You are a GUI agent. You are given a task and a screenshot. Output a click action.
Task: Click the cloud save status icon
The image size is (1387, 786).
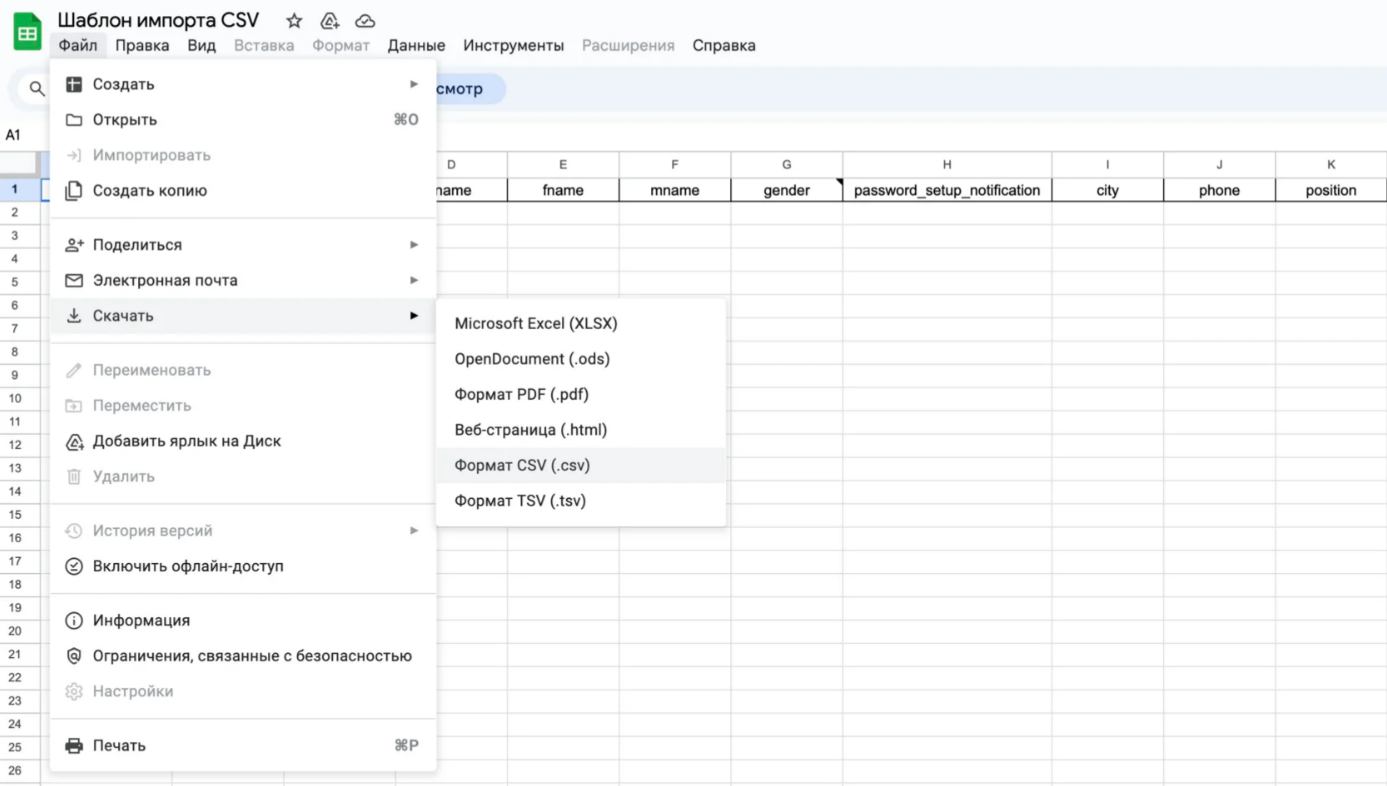coord(365,21)
